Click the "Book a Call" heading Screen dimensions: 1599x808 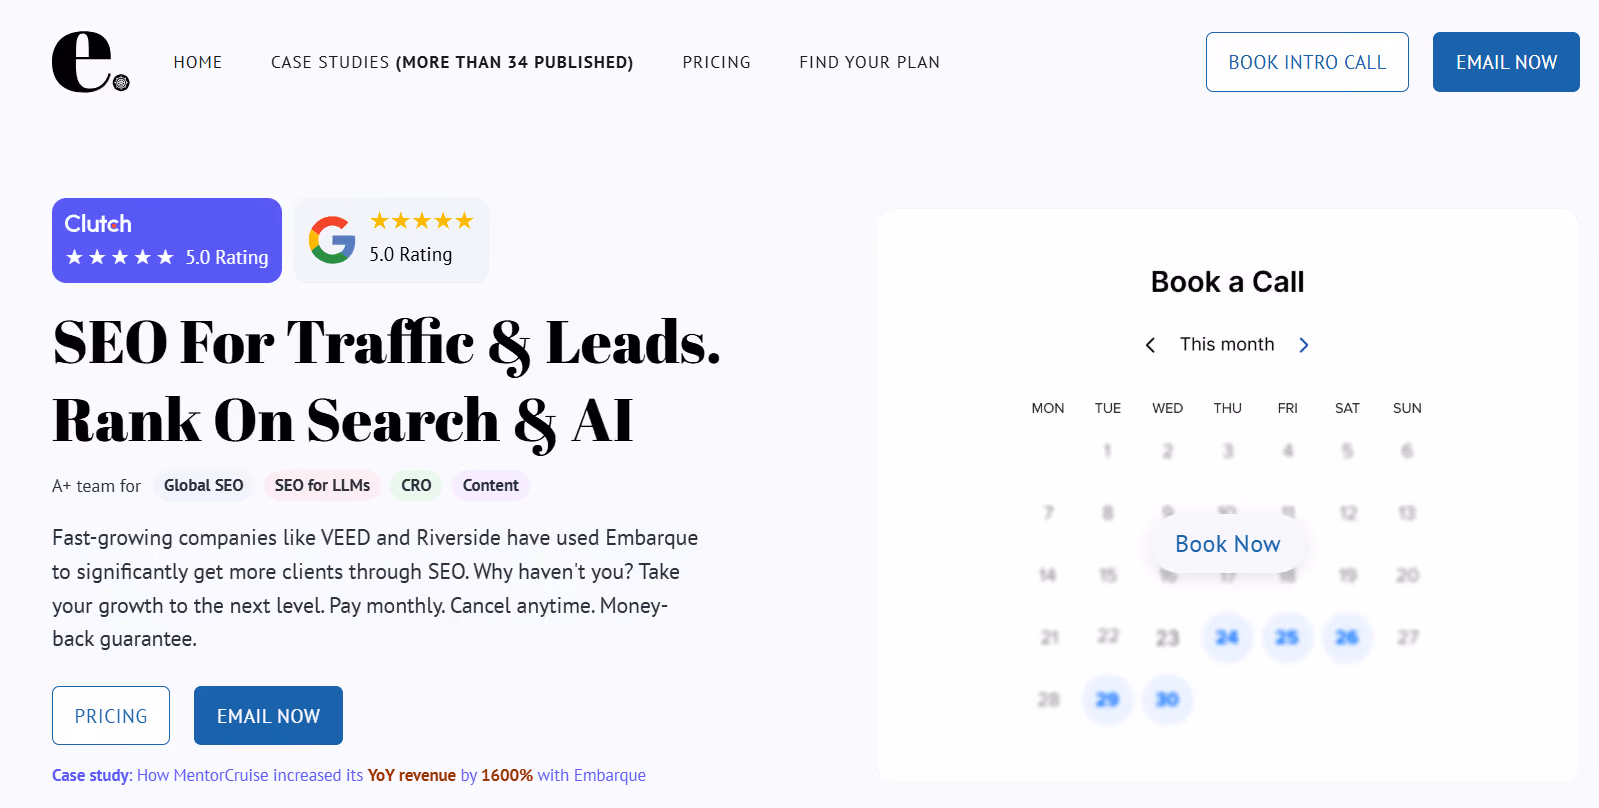point(1227,282)
